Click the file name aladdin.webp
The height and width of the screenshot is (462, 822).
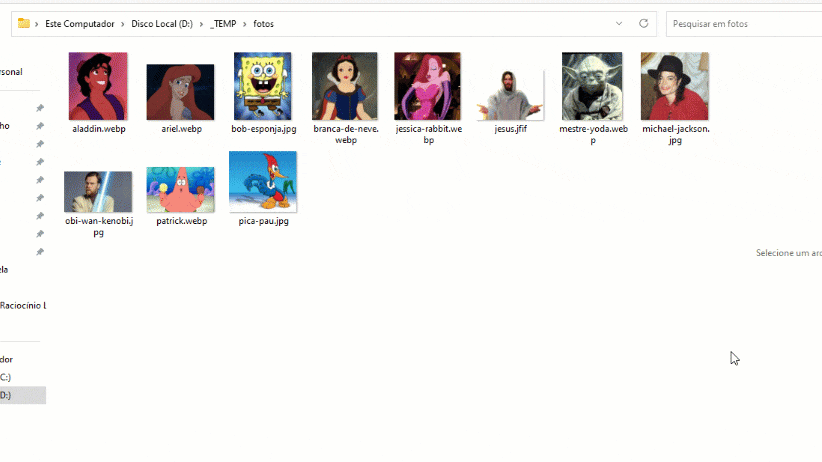[99, 128]
